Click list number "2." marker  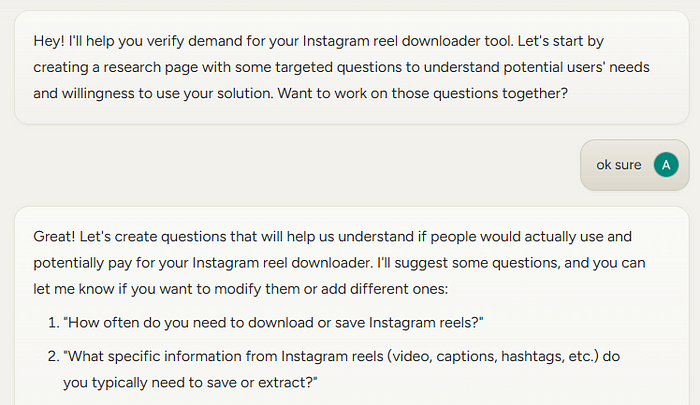click(54, 356)
